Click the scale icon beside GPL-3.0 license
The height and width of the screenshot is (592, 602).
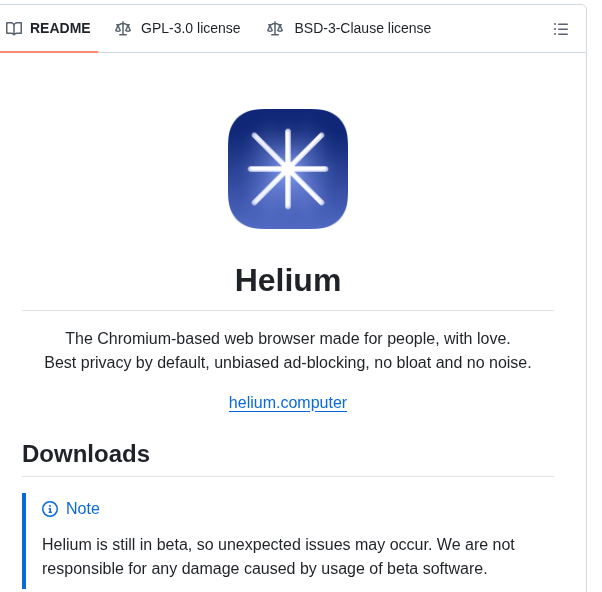(x=123, y=28)
